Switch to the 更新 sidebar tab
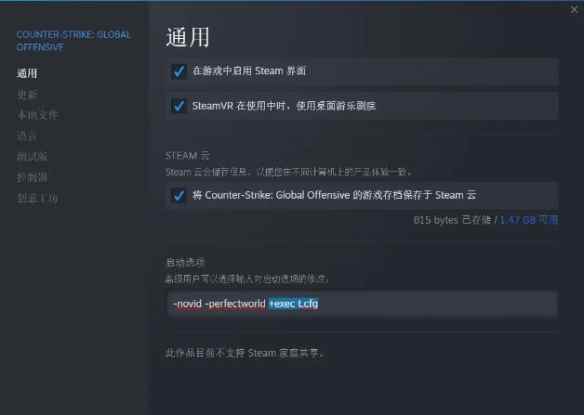Screen dimensions: 584x415 coord(27,94)
